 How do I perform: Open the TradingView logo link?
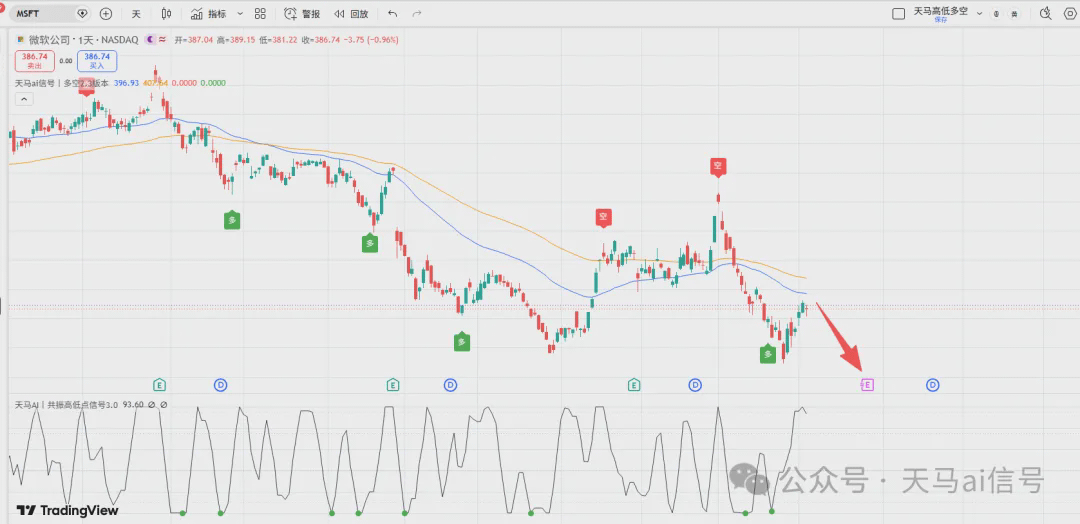[x=68, y=510]
